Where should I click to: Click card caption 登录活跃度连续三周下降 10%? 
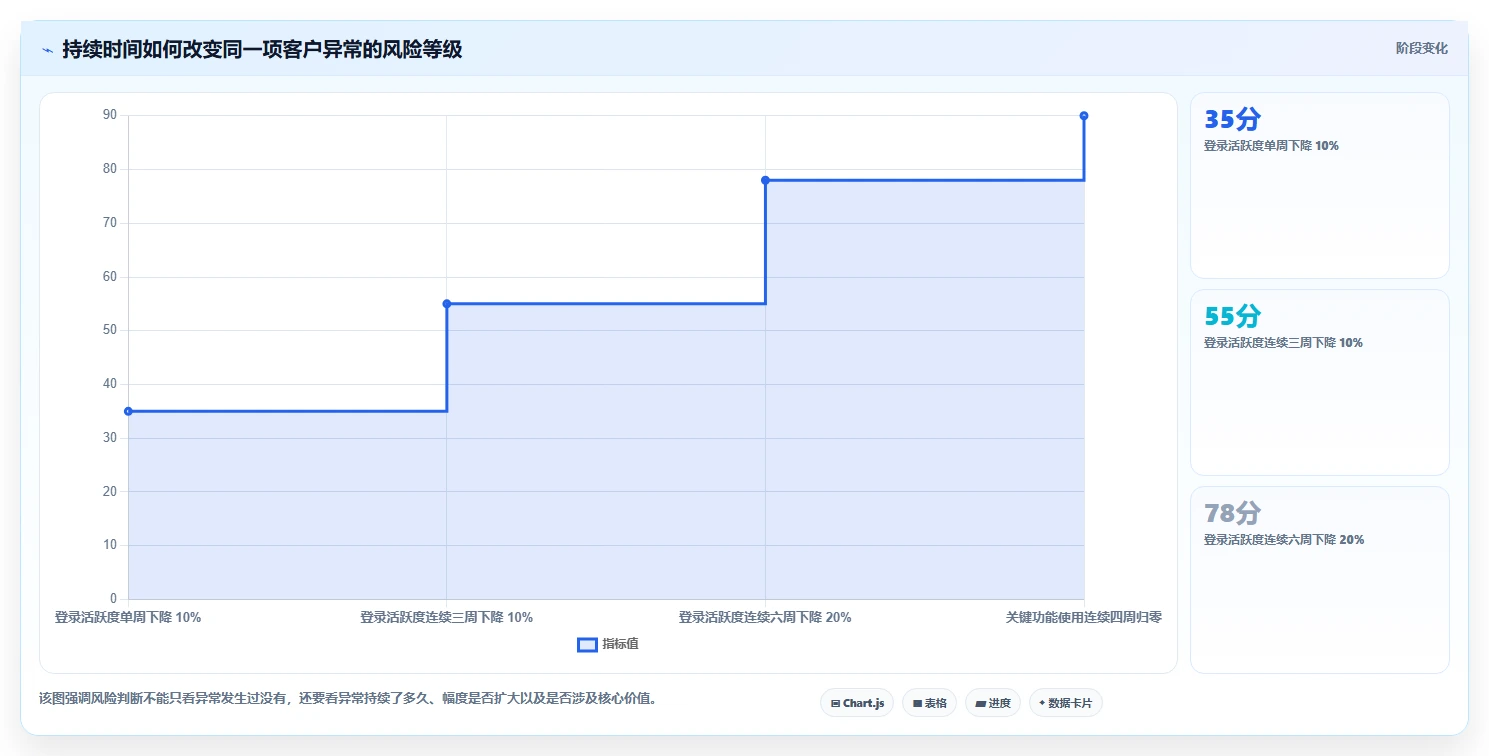(1283, 343)
